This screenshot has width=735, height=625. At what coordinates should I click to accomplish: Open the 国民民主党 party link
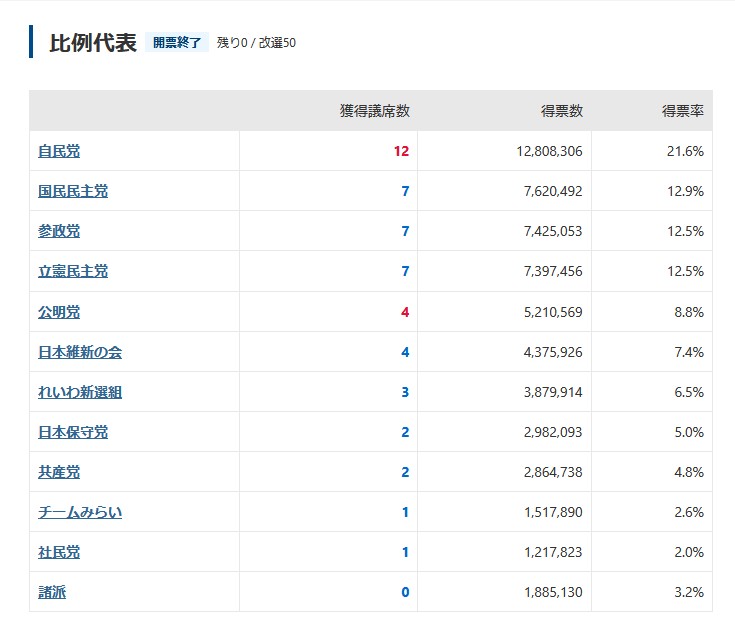(x=73, y=191)
